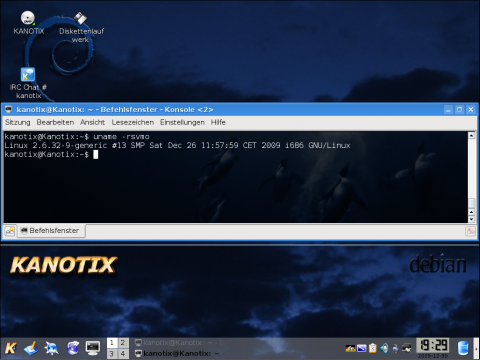Screen dimensions: 480x360
Task: Click the terminal prompt cursor line
Action: coord(51,154)
